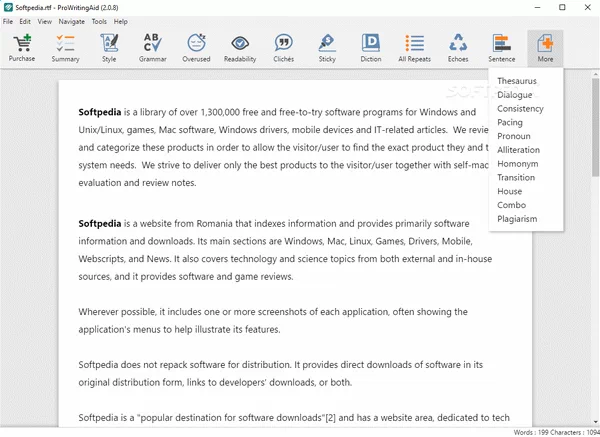The width and height of the screenshot is (600, 437).
Task: Select the Alliteration report
Action: click(518, 150)
